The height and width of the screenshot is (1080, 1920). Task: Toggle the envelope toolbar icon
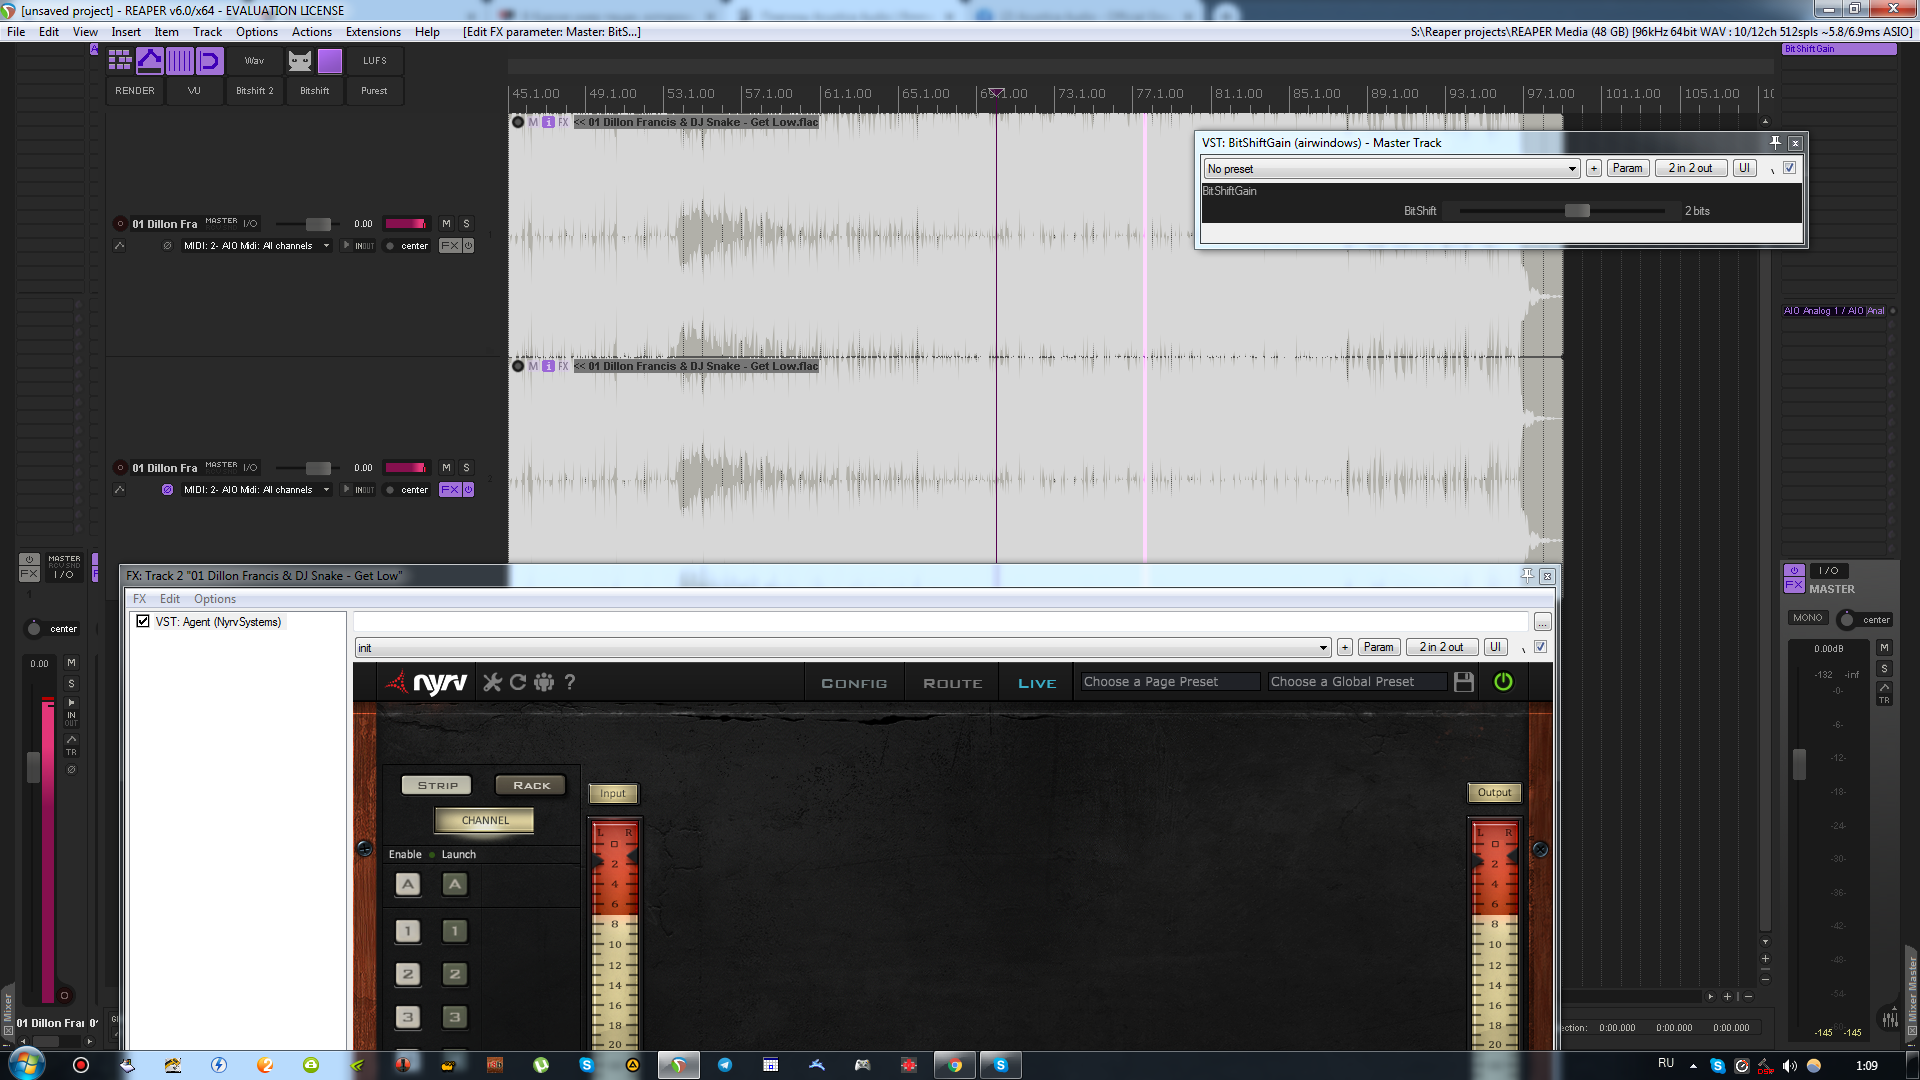click(x=150, y=61)
